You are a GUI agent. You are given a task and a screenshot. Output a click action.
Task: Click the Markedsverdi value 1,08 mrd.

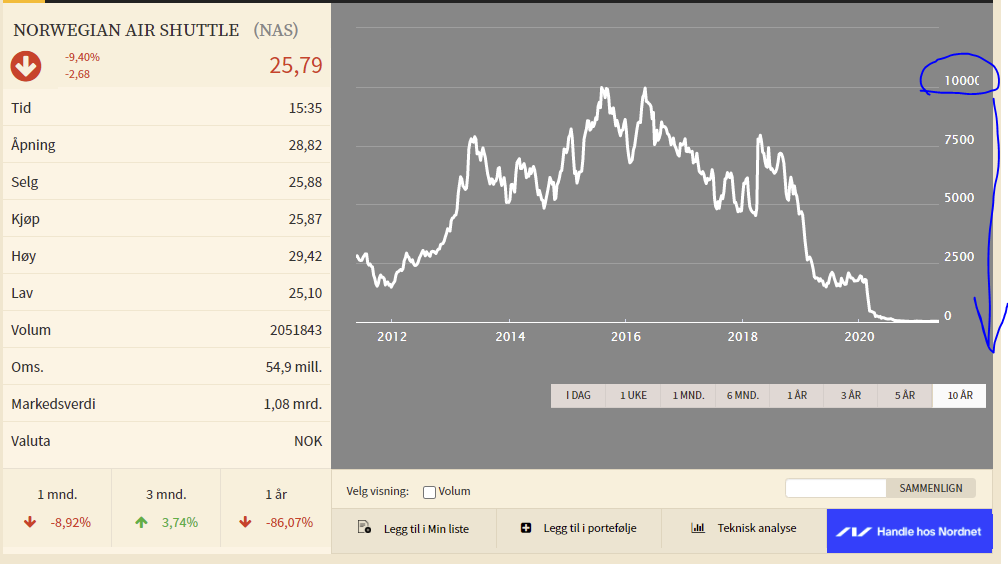tap(292, 405)
